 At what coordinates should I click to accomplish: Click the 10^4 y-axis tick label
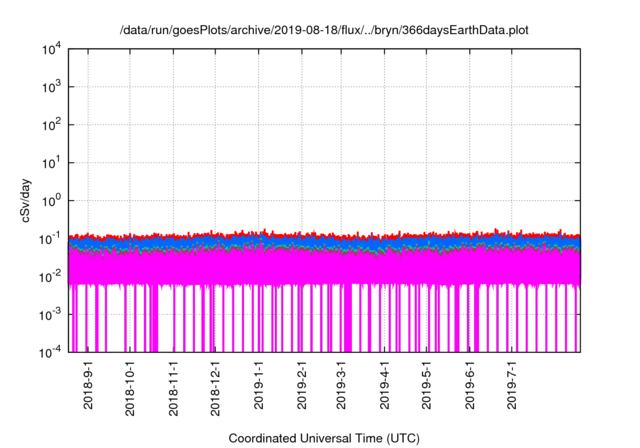pos(52,49)
